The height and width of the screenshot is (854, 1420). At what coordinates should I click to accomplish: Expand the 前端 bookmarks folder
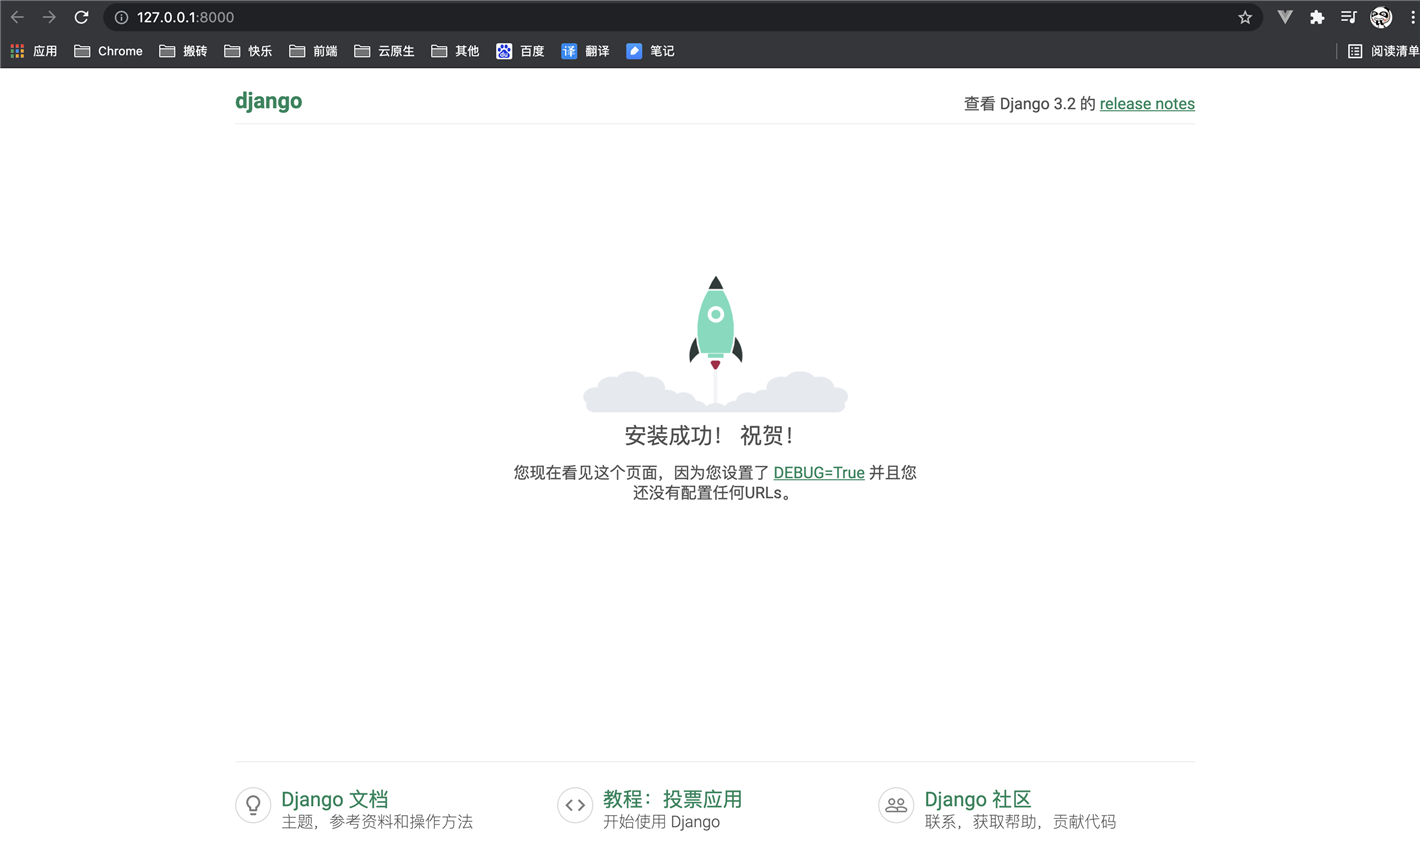pos(313,51)
